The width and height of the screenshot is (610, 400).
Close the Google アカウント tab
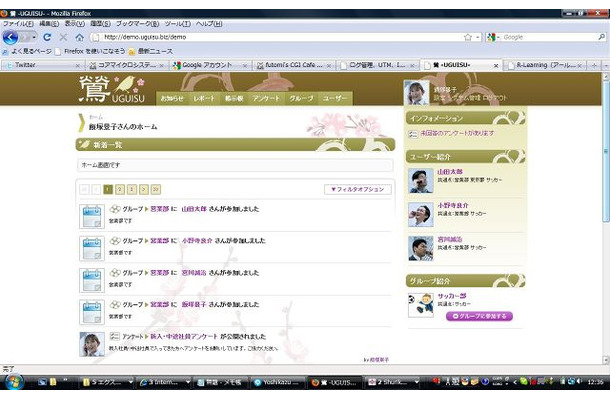tap(245, 66)
